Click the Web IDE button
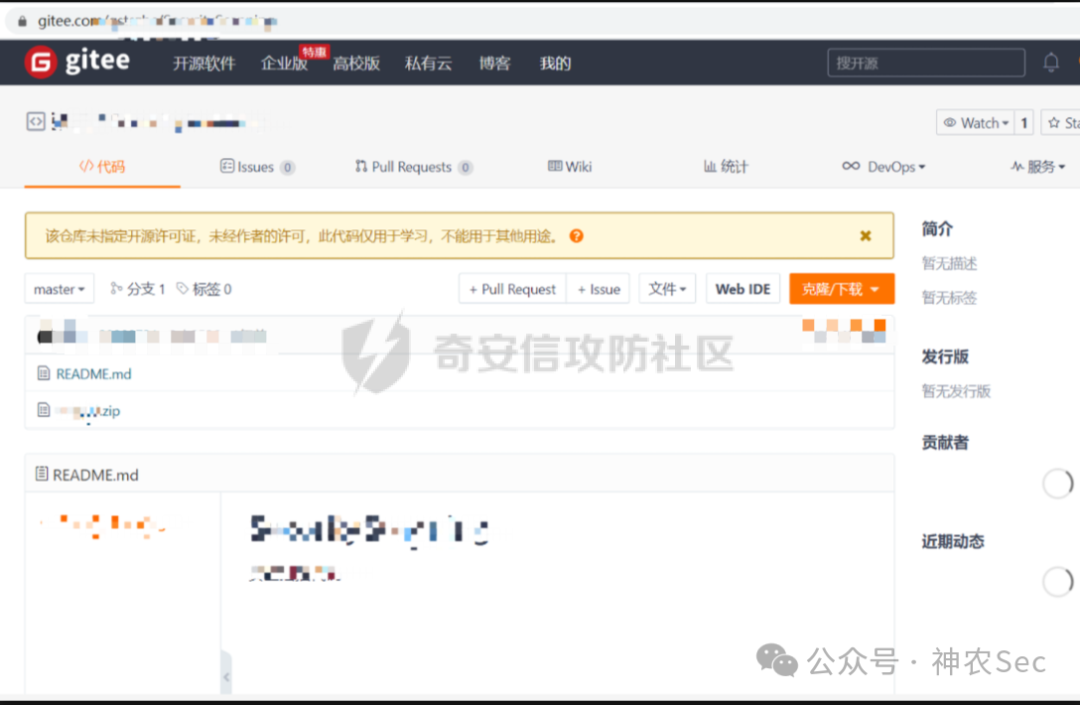 click(743, 288)
